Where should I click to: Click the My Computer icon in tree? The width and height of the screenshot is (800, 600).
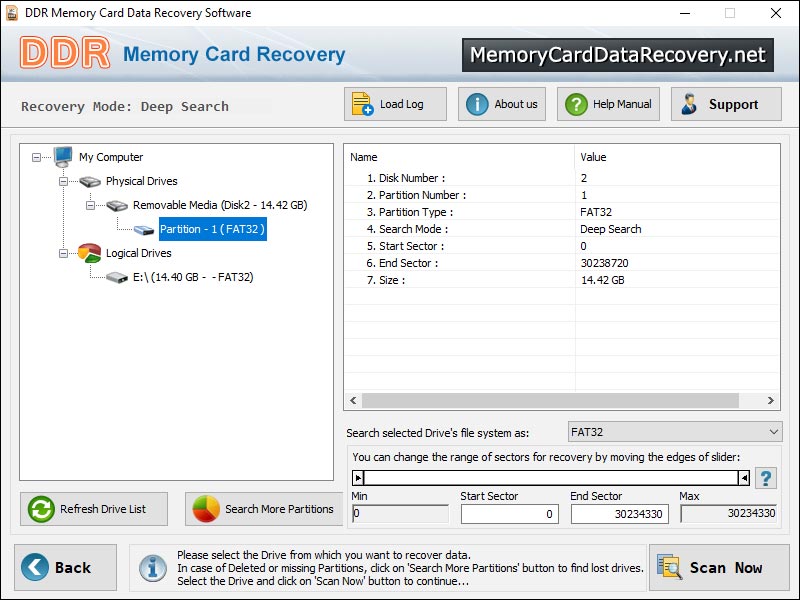click(x=63, y=157)
